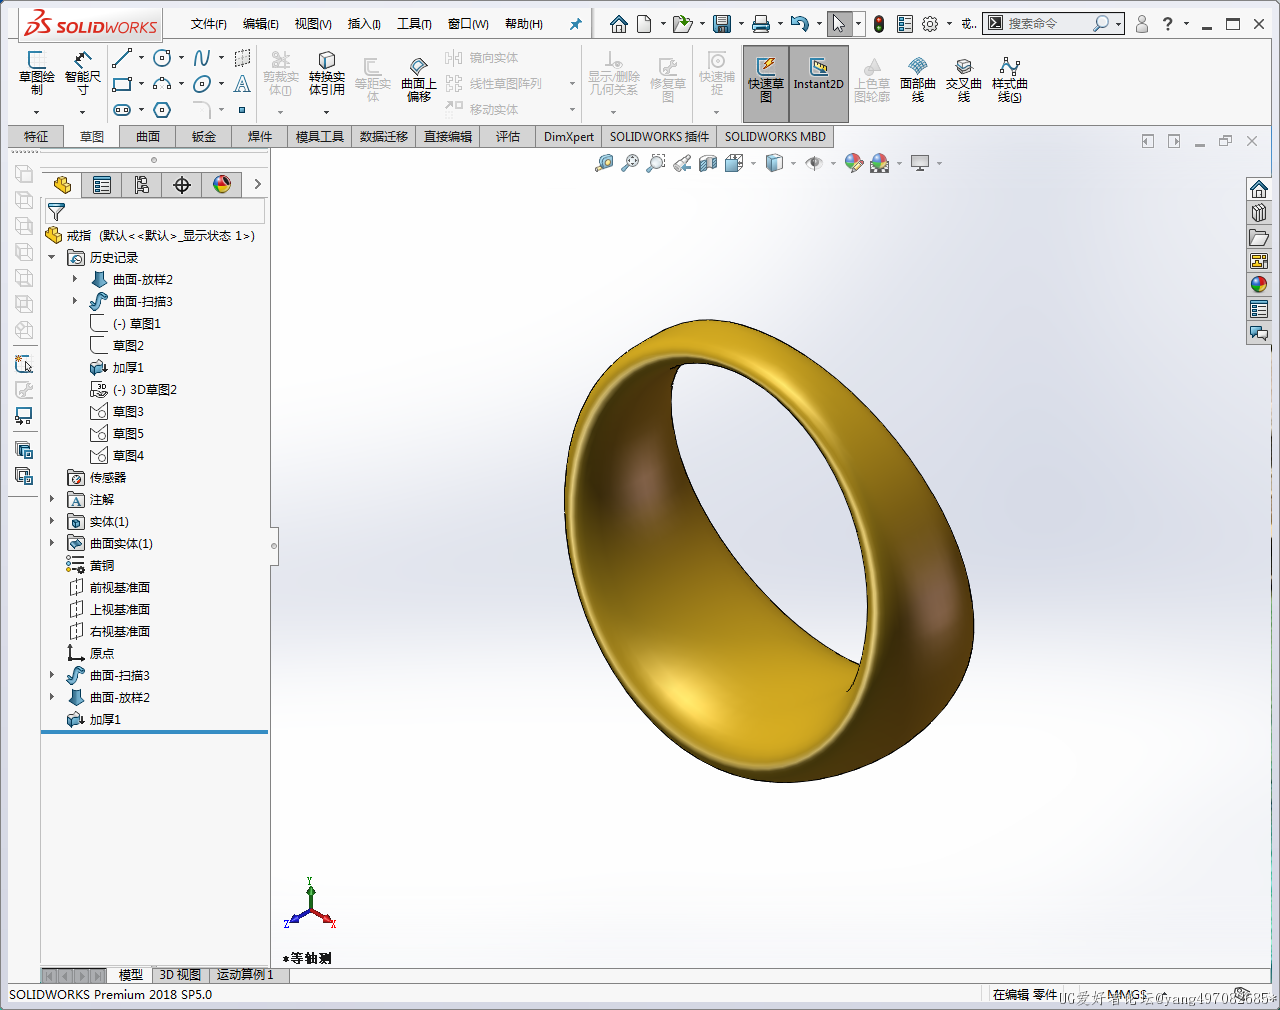Select the 模型 bottom tab
This screenshot has height=1010, width=1280.
pos(130,975)
